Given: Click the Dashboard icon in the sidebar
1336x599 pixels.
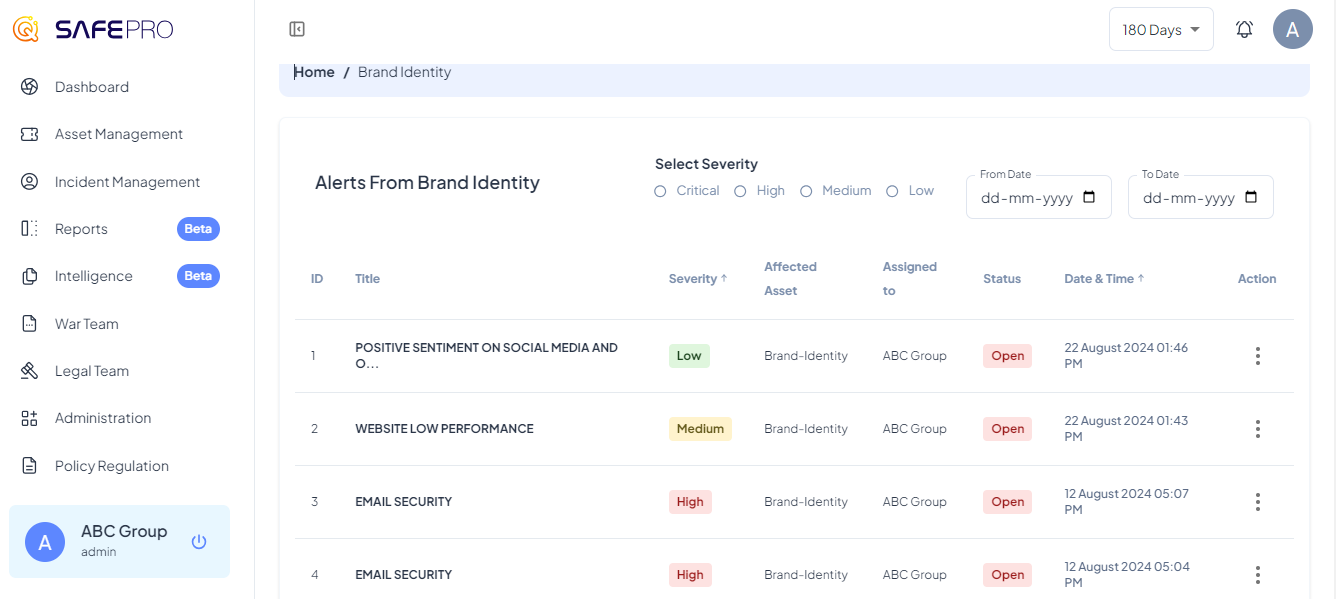Looking at the screenshot, I should (29, 87).
